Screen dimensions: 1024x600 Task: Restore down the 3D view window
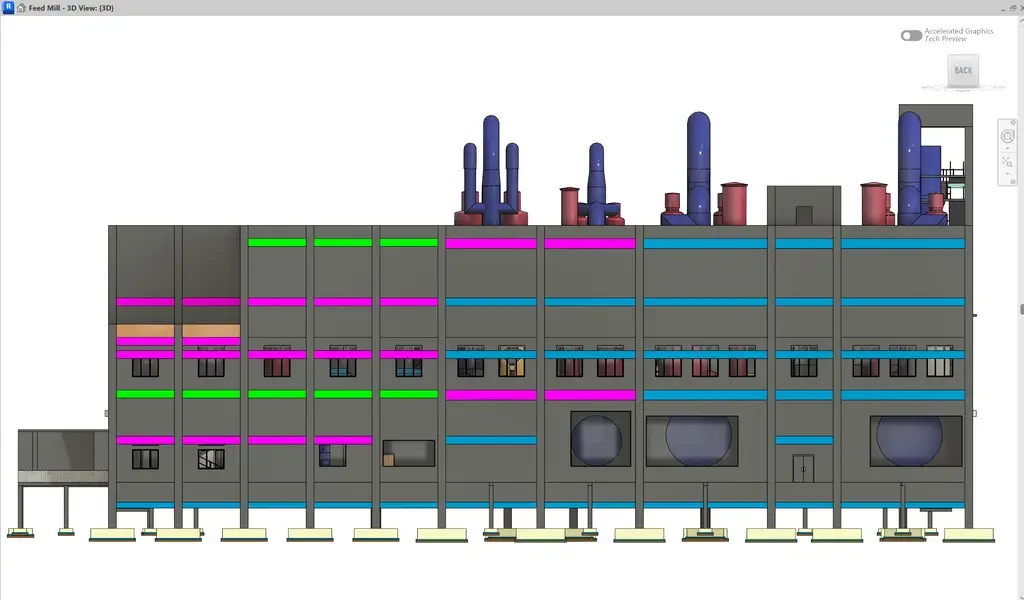pos(1013,8)
